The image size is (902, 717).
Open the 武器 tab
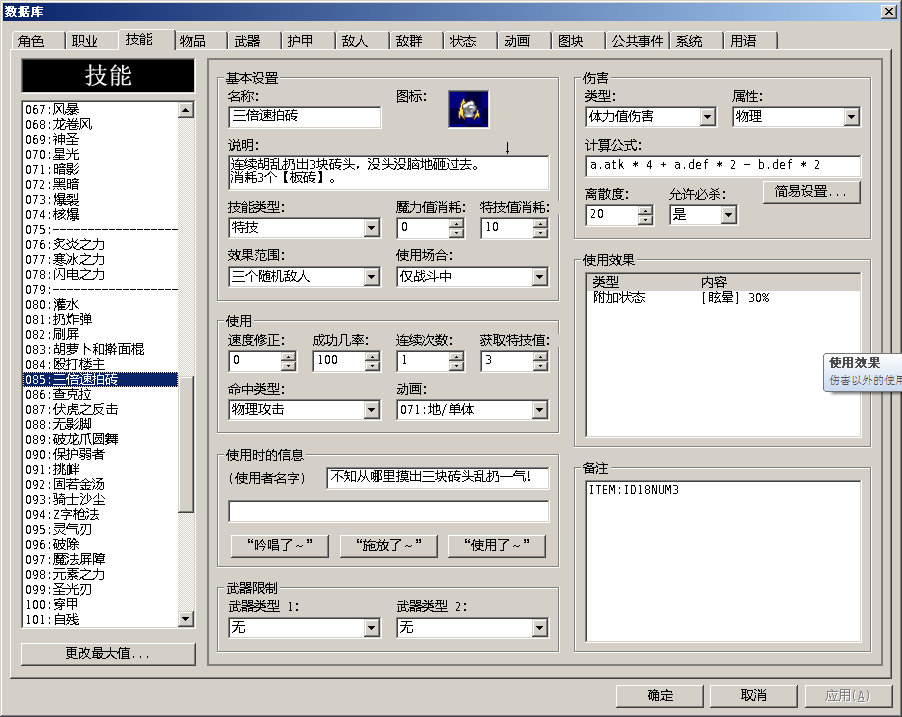point(254,41)
